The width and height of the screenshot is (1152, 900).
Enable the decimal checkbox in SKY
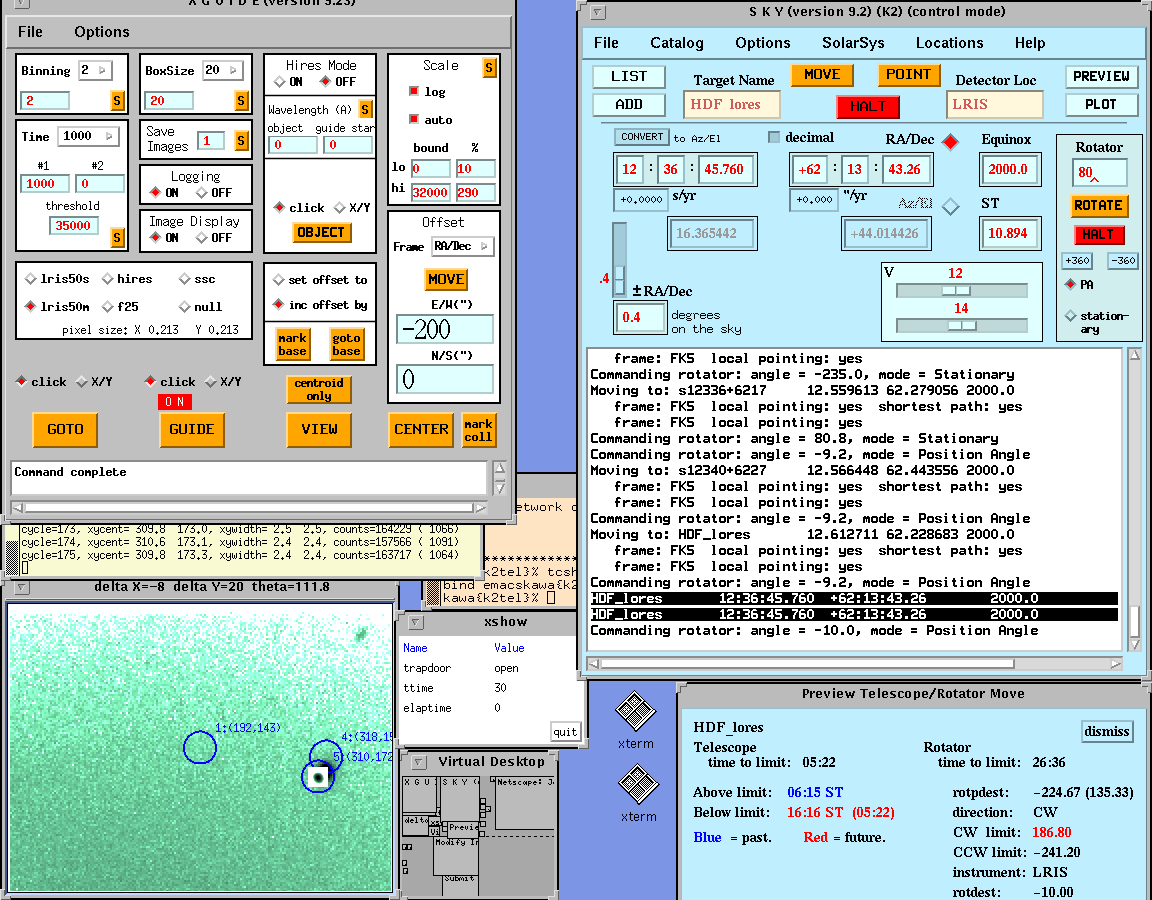click(x=774, y=137)
